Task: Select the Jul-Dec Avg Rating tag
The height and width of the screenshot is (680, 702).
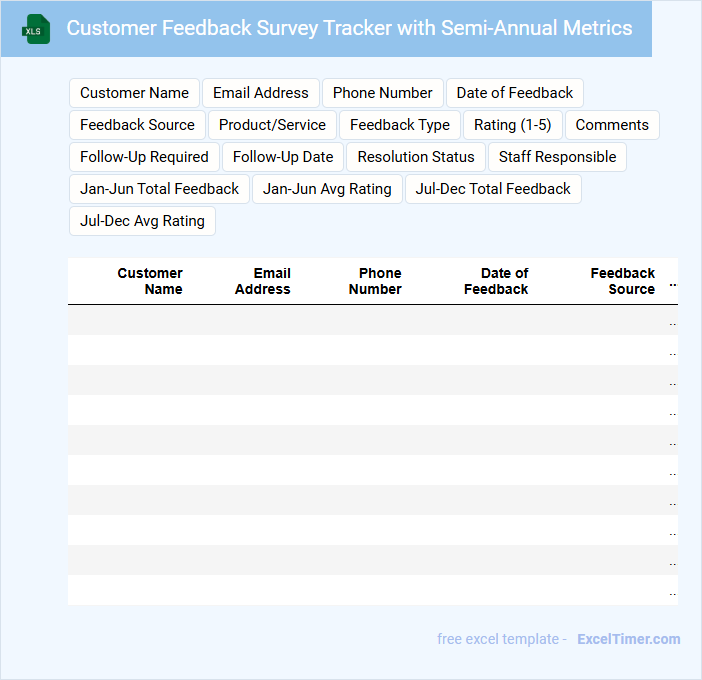Action: (x=142, y=221)
